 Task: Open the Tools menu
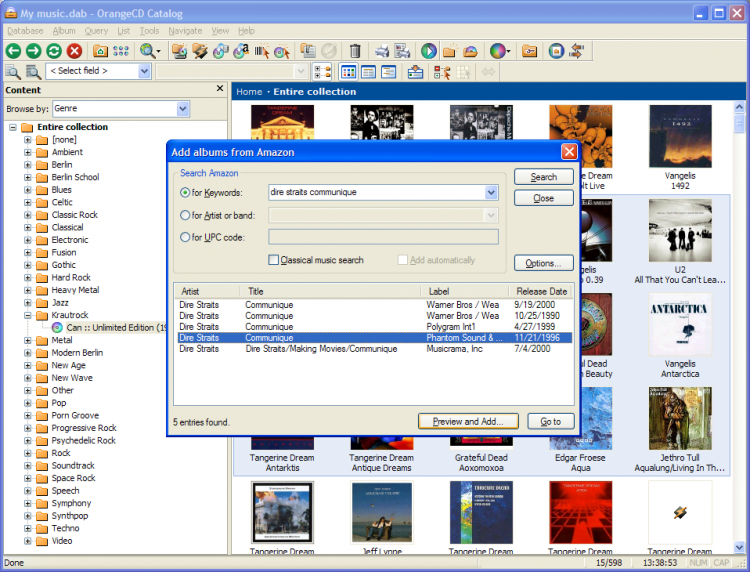click(x=149, y=31)
